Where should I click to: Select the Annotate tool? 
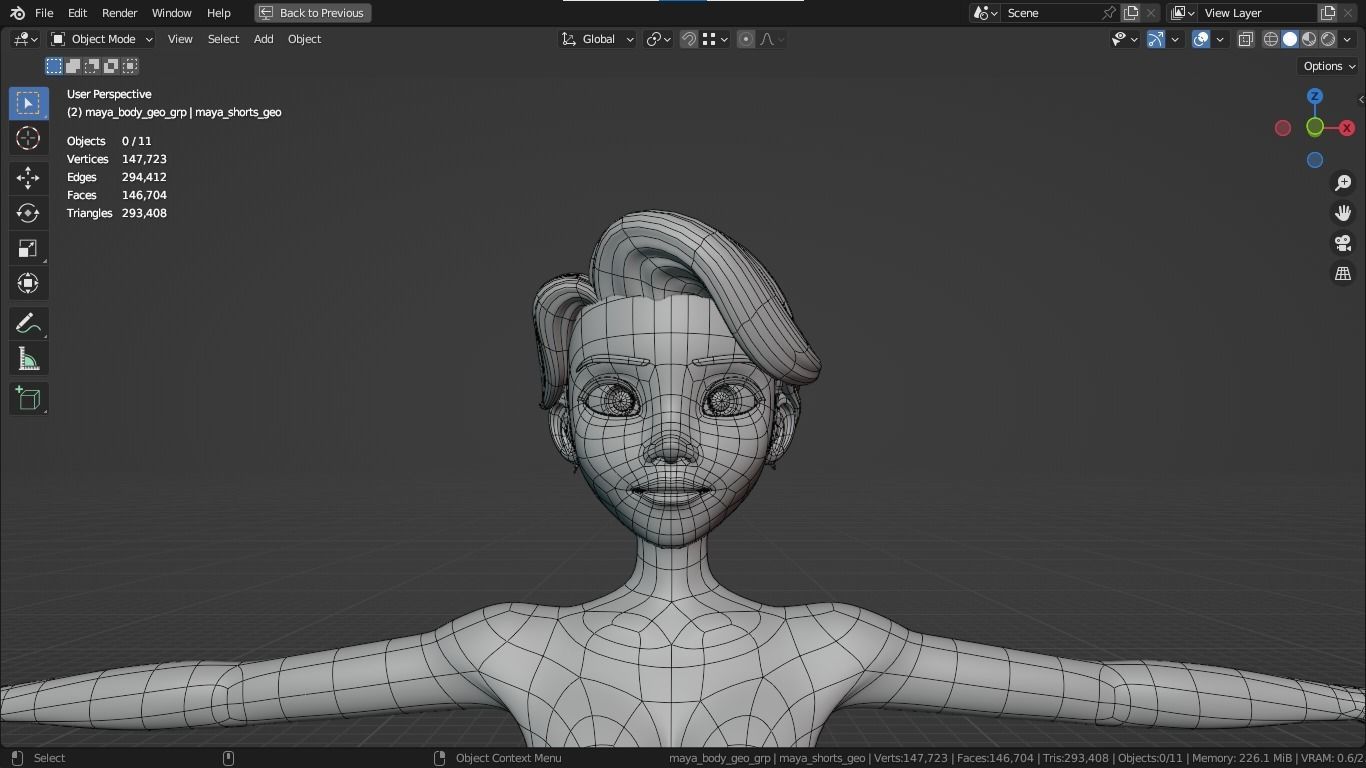tap(28, 324)
